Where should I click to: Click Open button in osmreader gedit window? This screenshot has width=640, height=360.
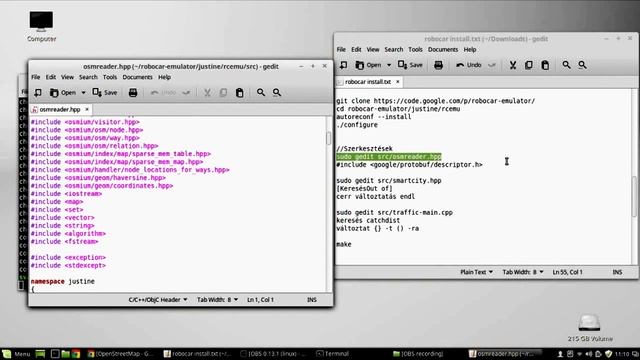(x=63, y=93)
